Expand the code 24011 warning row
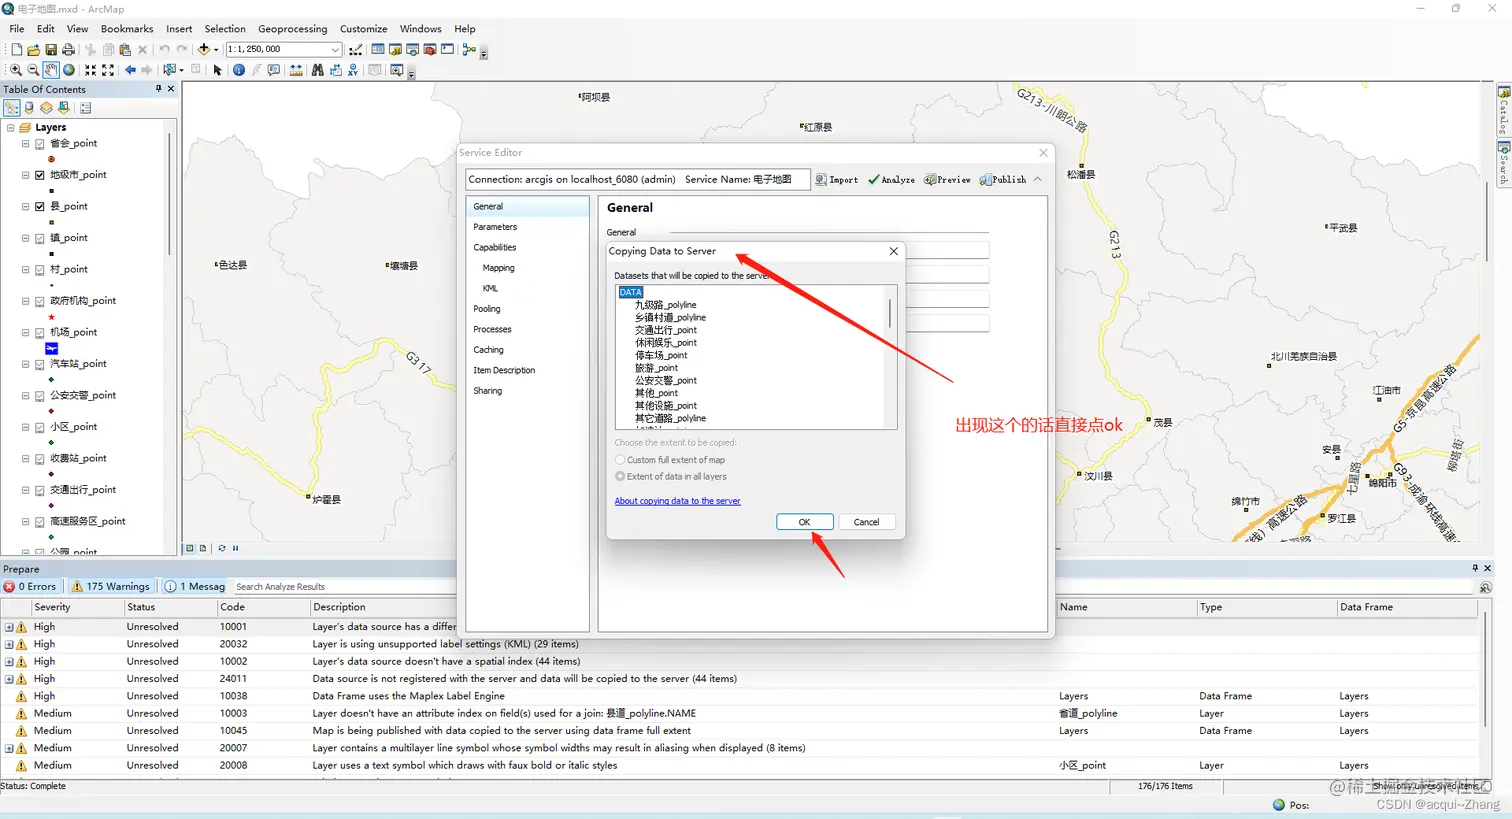 point(9,679)
